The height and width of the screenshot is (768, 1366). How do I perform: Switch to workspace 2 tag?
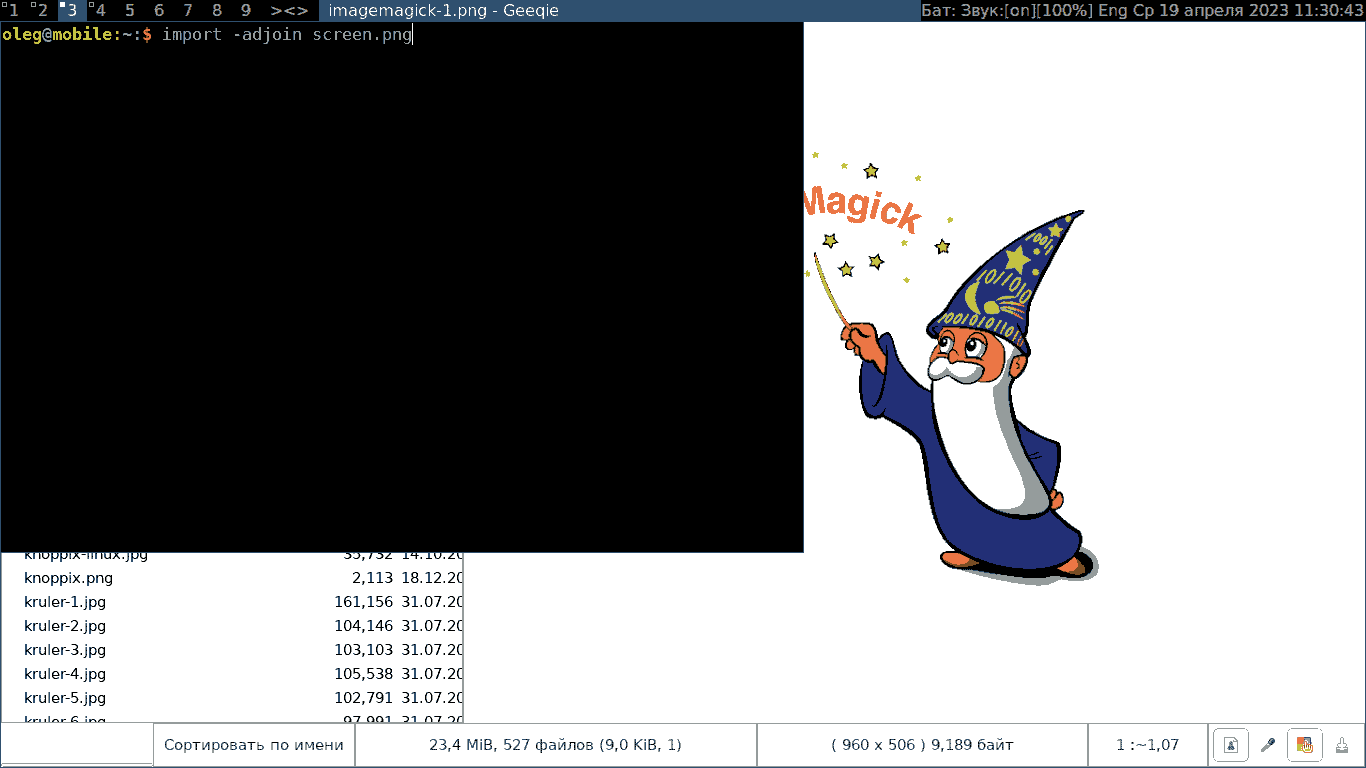click(42, 11)
